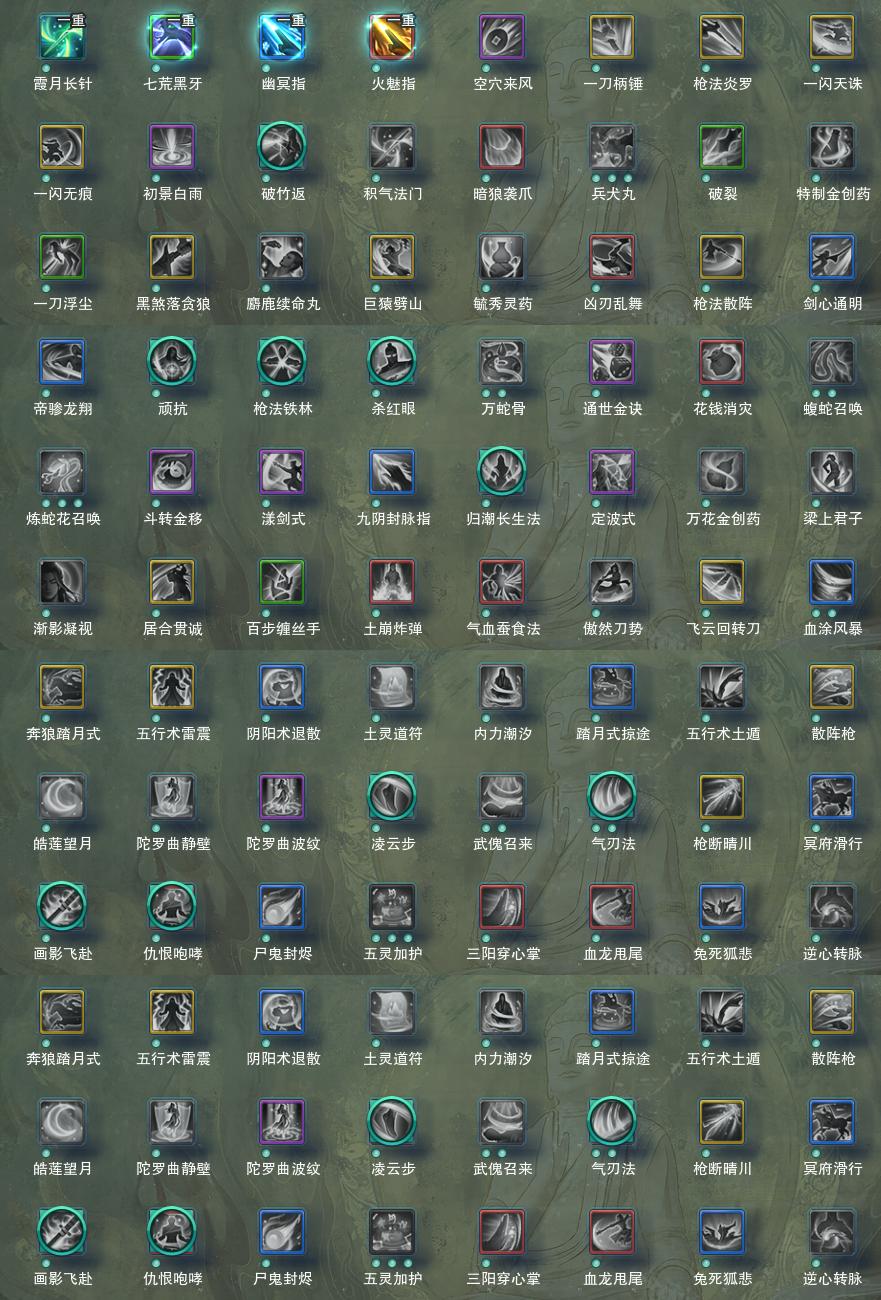881x1300 pixels.
Task: Select the 霞月长针 skill icon
Action: [62, 37]
